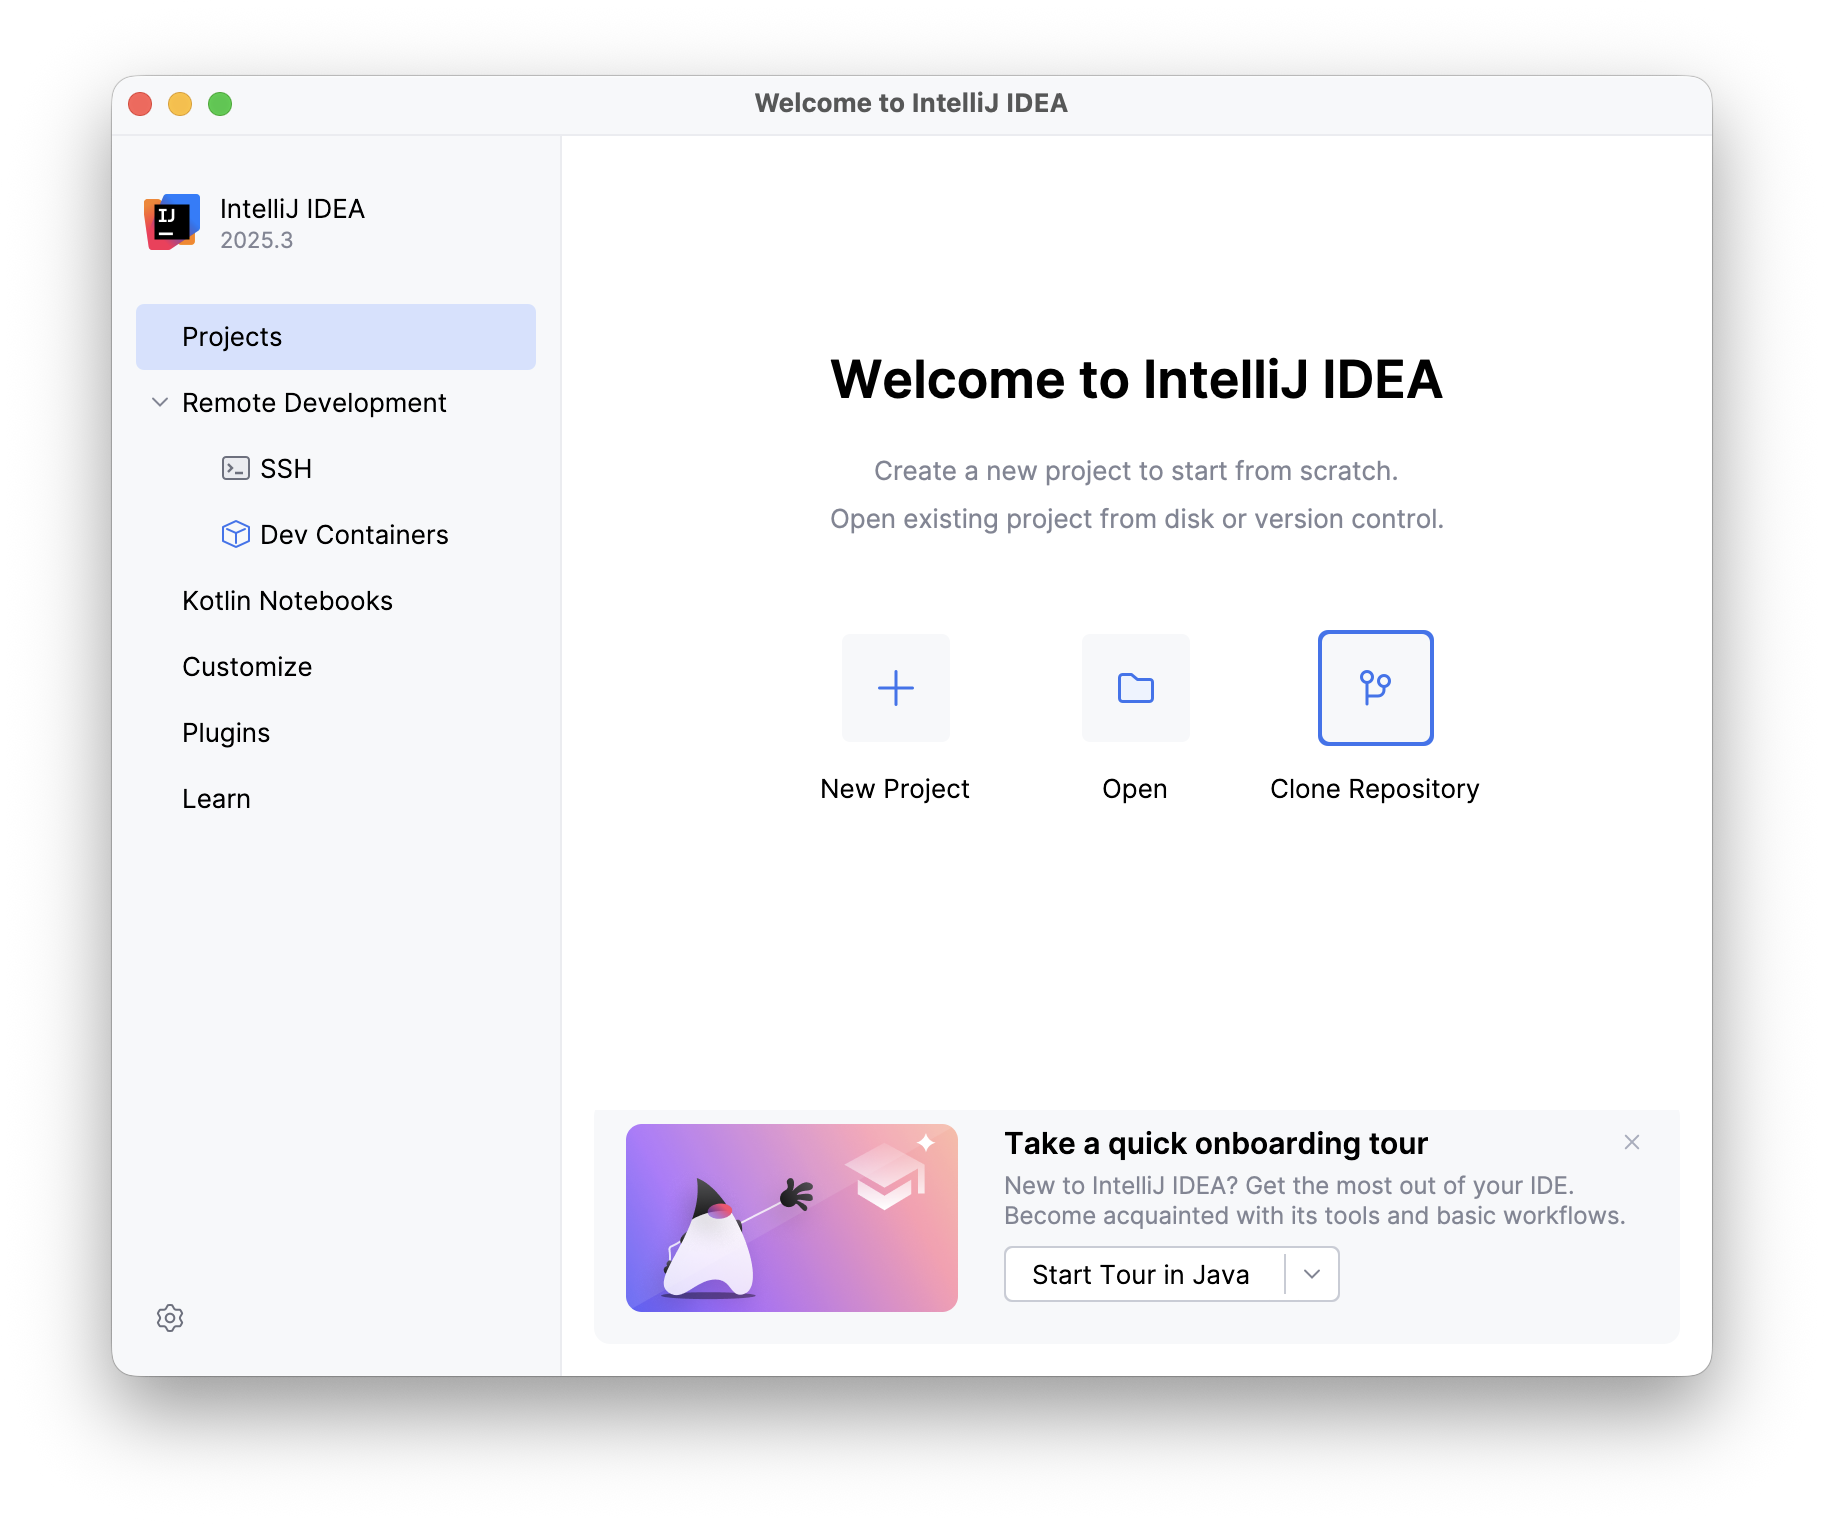1824x1524 pixels.
Task: Select the SSH terminal icon
Action: pos(235,468)
